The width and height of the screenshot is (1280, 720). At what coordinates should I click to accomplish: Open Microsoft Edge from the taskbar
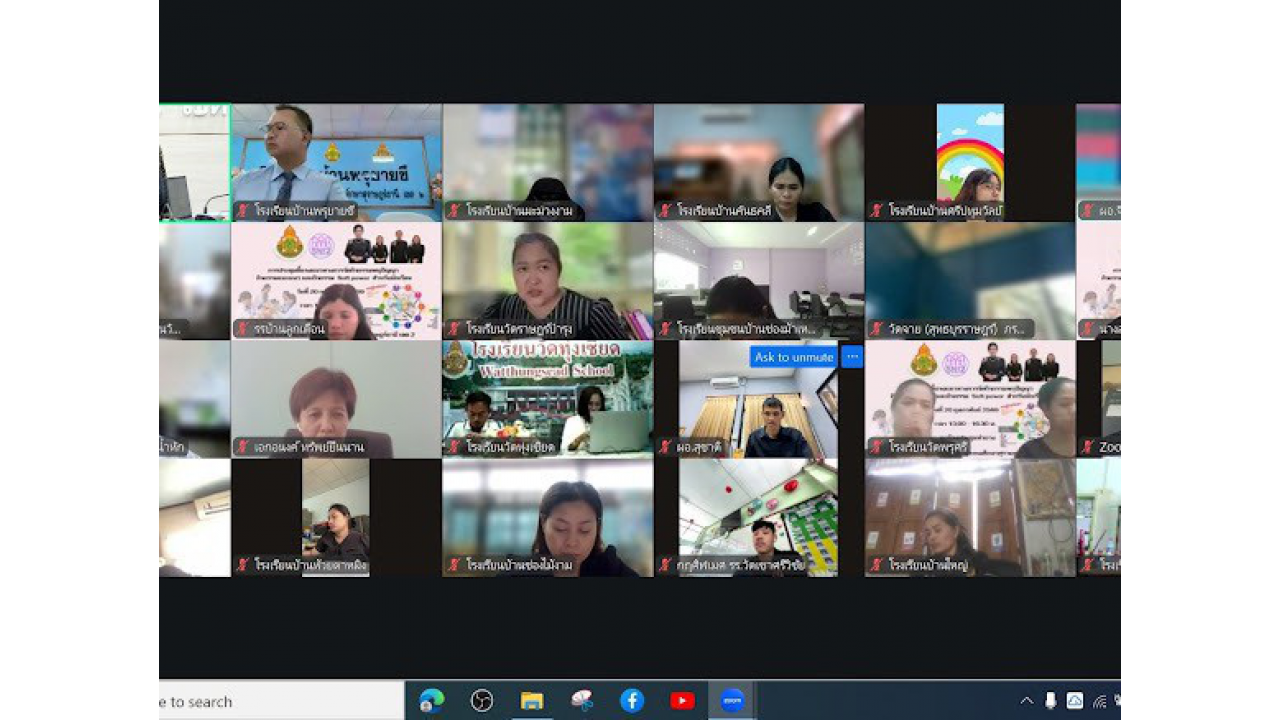pos(431,701)
